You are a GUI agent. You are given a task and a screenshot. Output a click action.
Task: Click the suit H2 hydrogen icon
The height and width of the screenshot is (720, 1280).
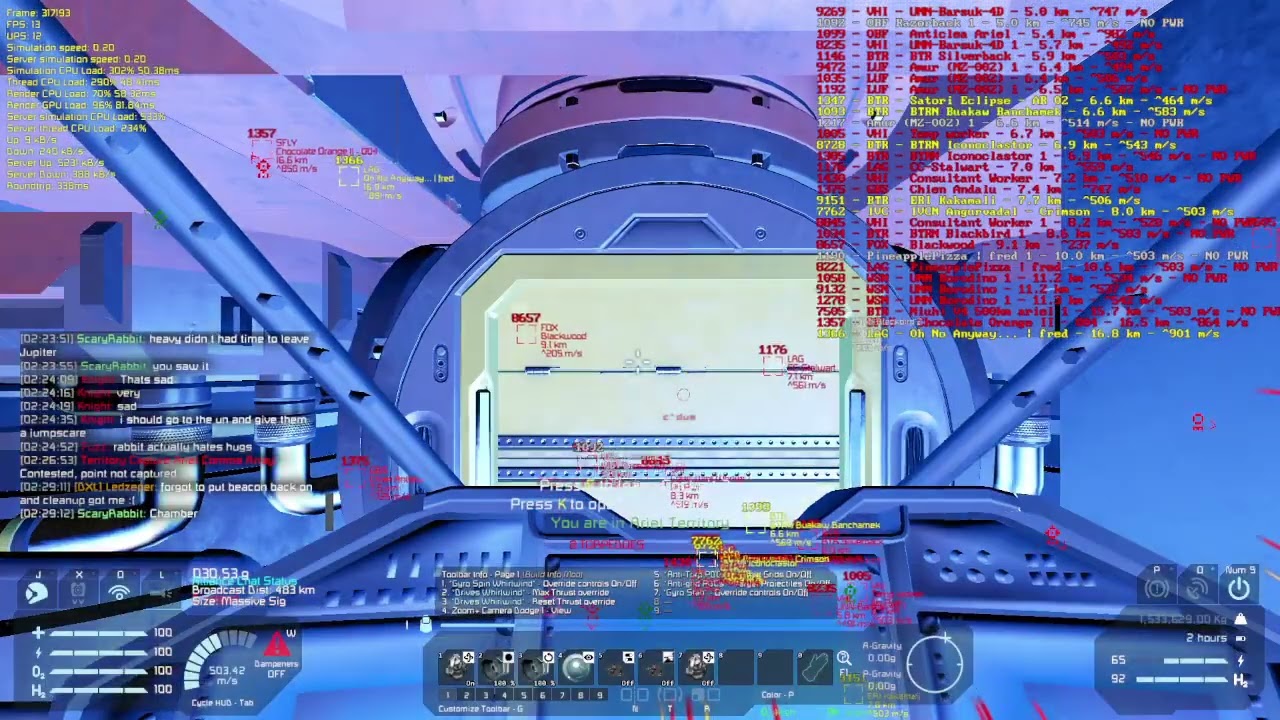(38, 690)
